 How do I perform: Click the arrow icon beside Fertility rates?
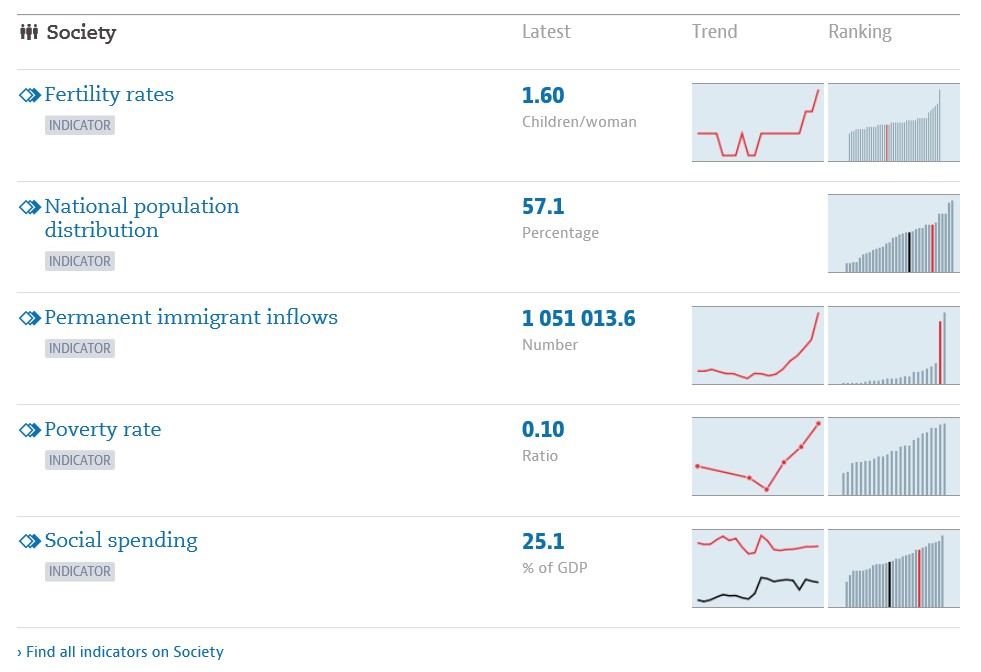pos(30,95)
